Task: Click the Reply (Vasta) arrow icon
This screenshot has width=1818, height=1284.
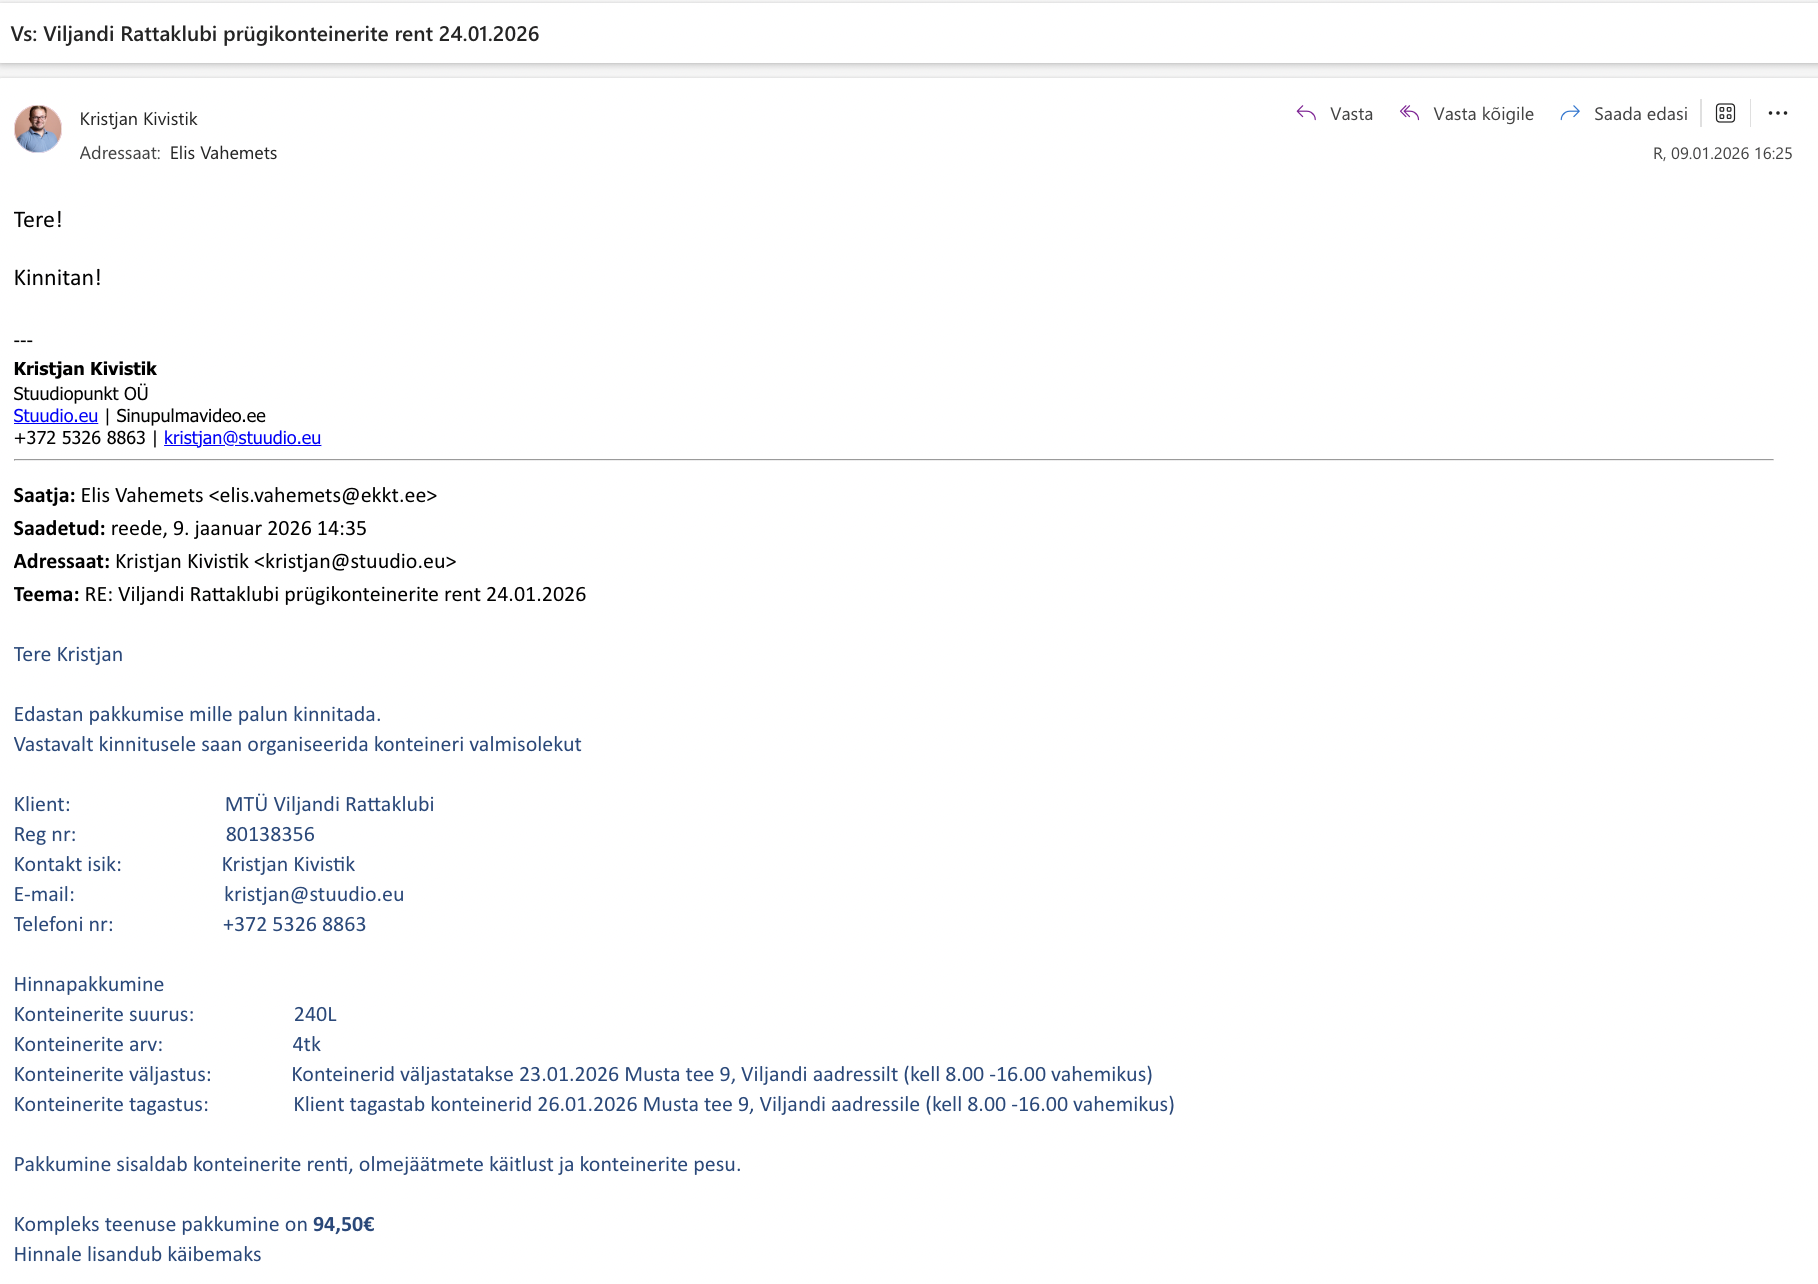Action: click(1306, 113)
